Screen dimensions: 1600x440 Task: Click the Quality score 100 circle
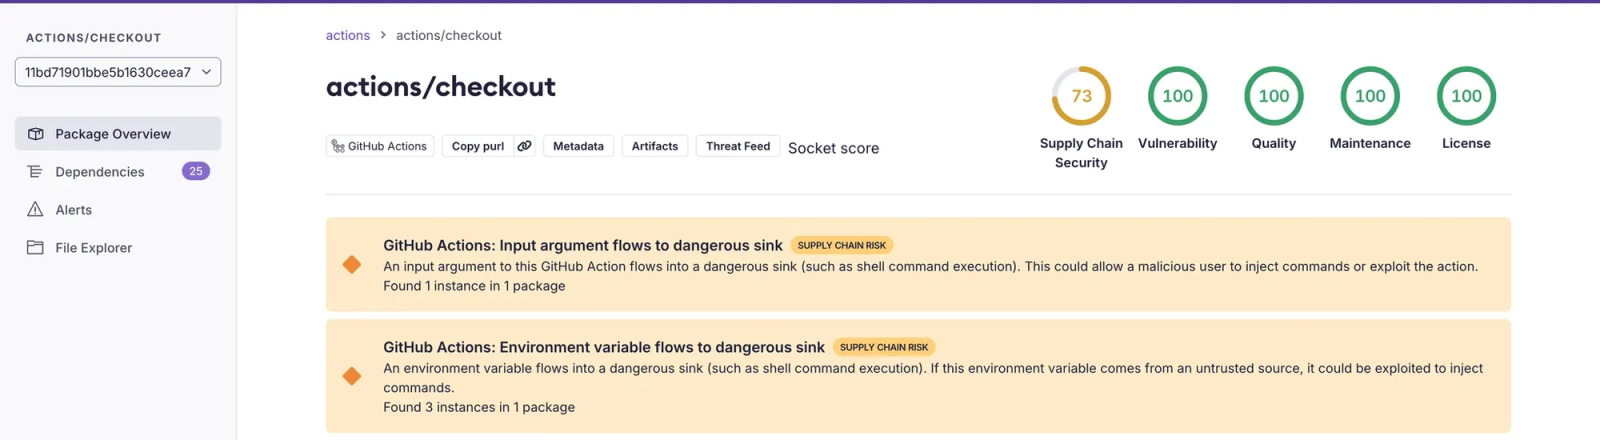pos(1273,96)
